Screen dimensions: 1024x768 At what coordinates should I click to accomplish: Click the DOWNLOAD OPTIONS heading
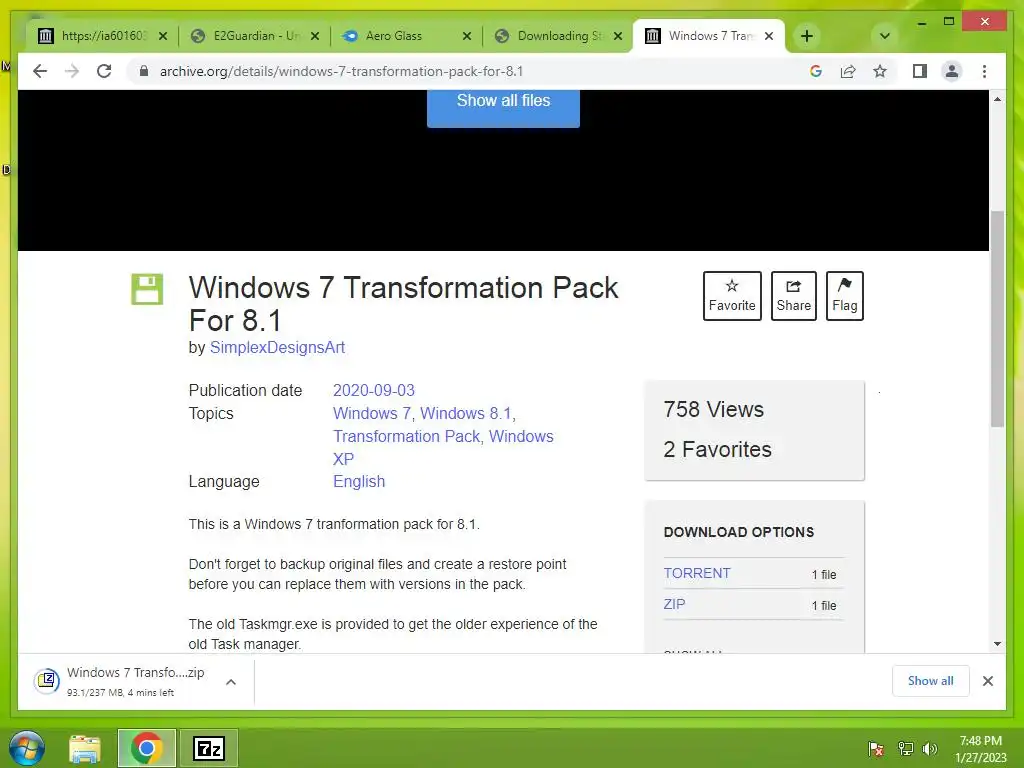[739, 532]
